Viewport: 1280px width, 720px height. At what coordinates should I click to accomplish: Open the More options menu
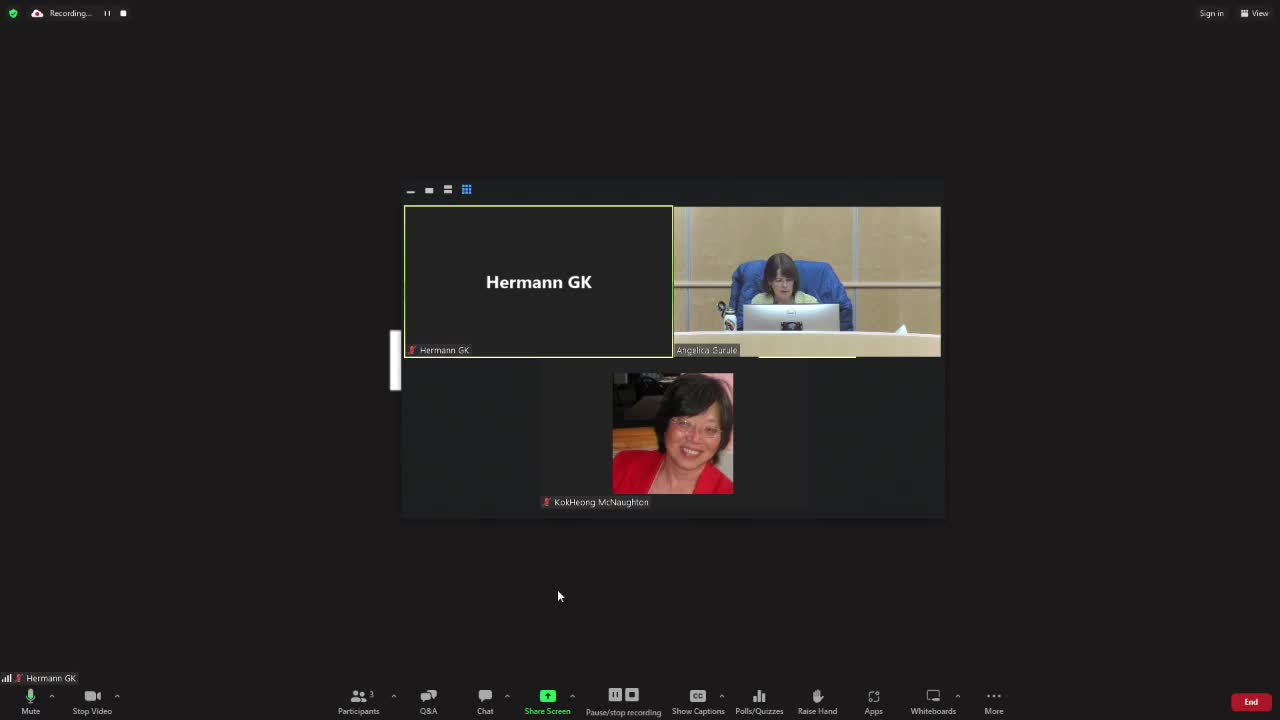click(993, 701)
